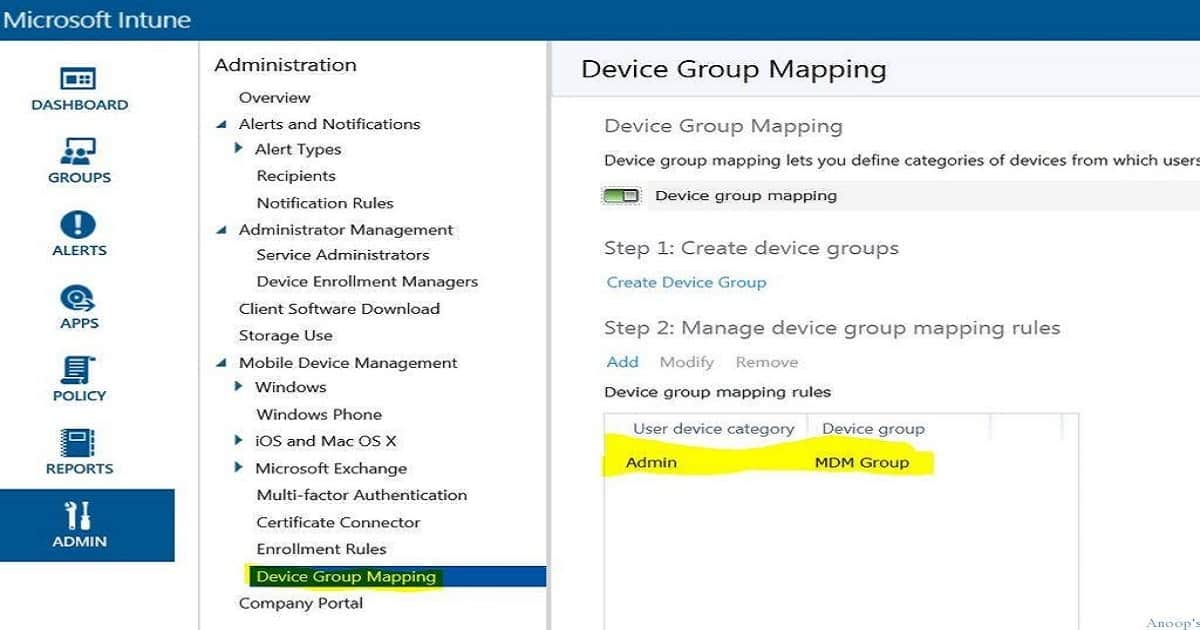Open Certificate Connector
The width and height of the screenshot is (1200, 630).
[338, 522]
